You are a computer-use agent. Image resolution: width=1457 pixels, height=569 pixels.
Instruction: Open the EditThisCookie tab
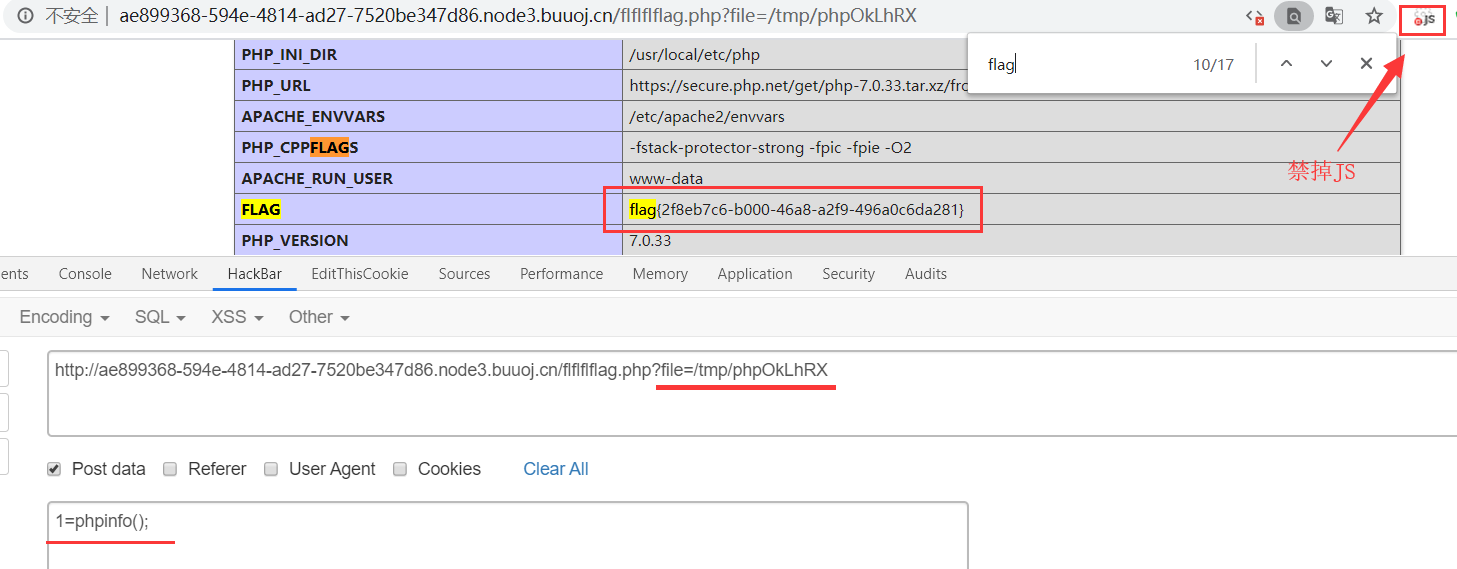(x=360, y=273)
